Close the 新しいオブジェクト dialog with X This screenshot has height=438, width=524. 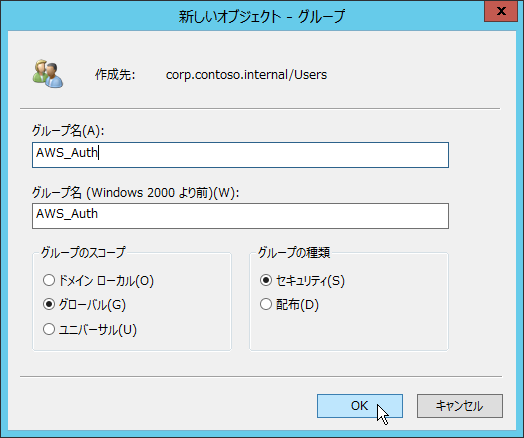pyautogui.click(x=501, y=11)
